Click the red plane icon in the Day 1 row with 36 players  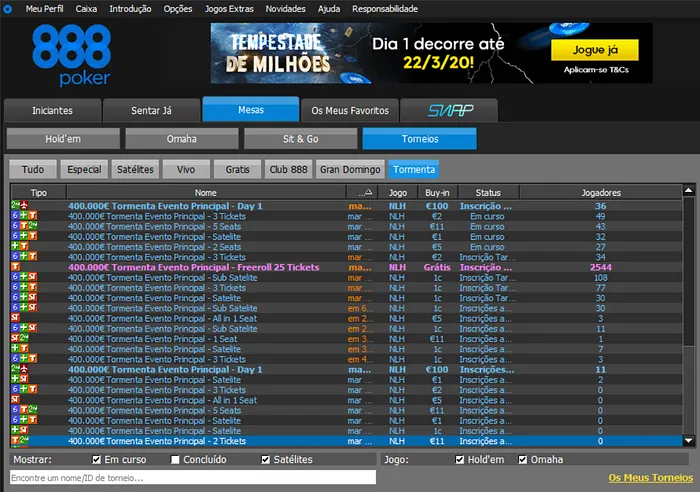[24, 205]
